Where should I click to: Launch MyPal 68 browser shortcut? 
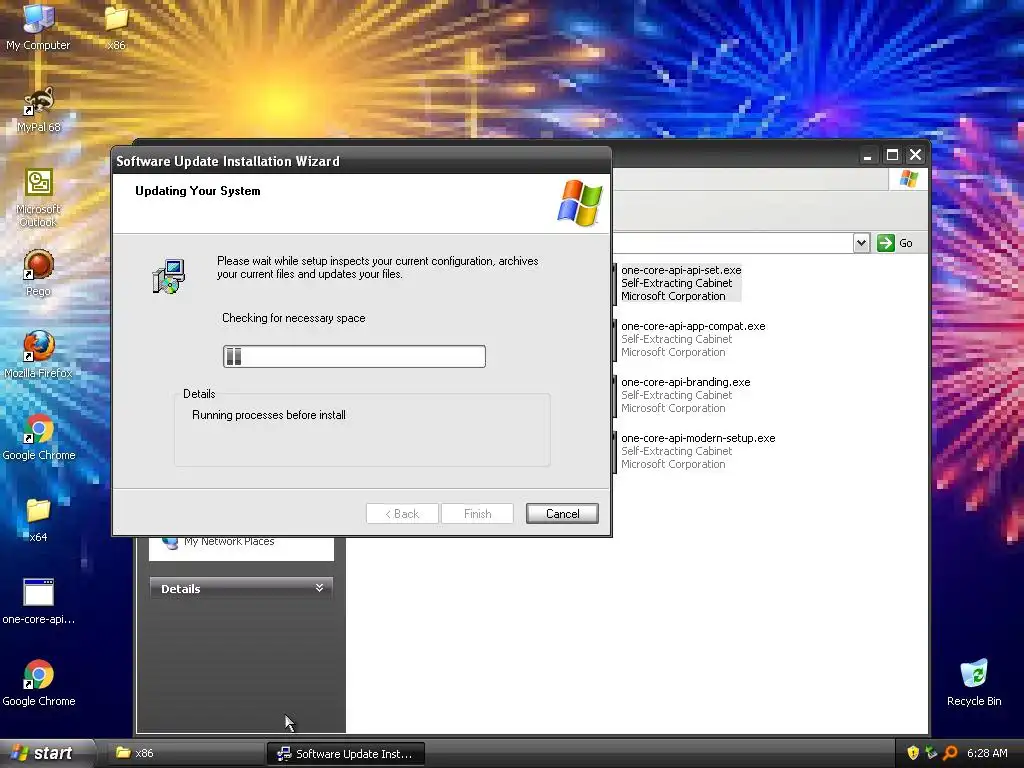coord(38,109)
